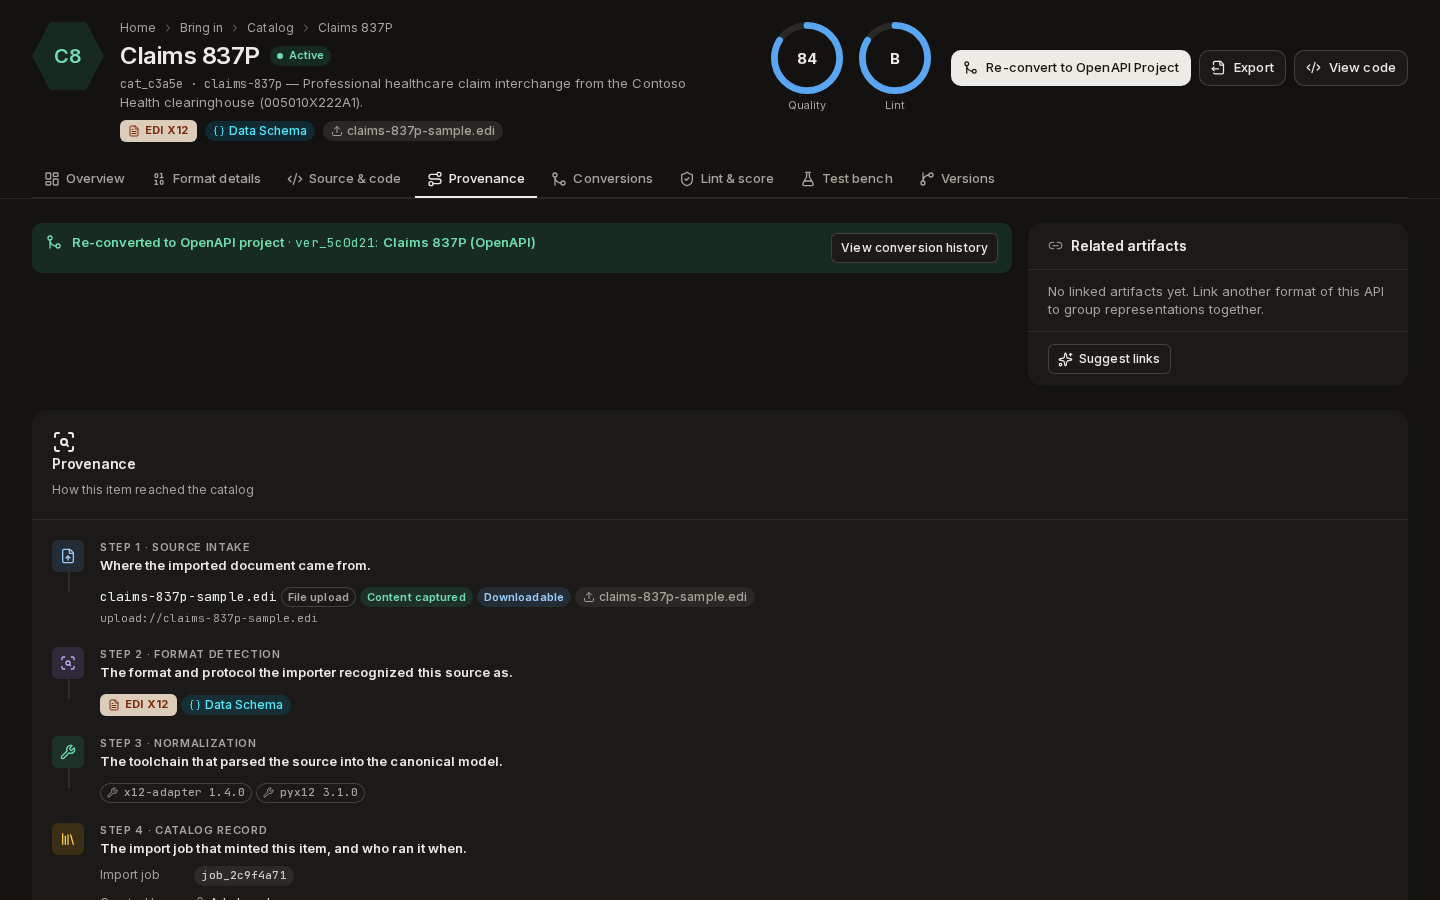
Task: Click the Suggest links button
Action: point(1109,359)
